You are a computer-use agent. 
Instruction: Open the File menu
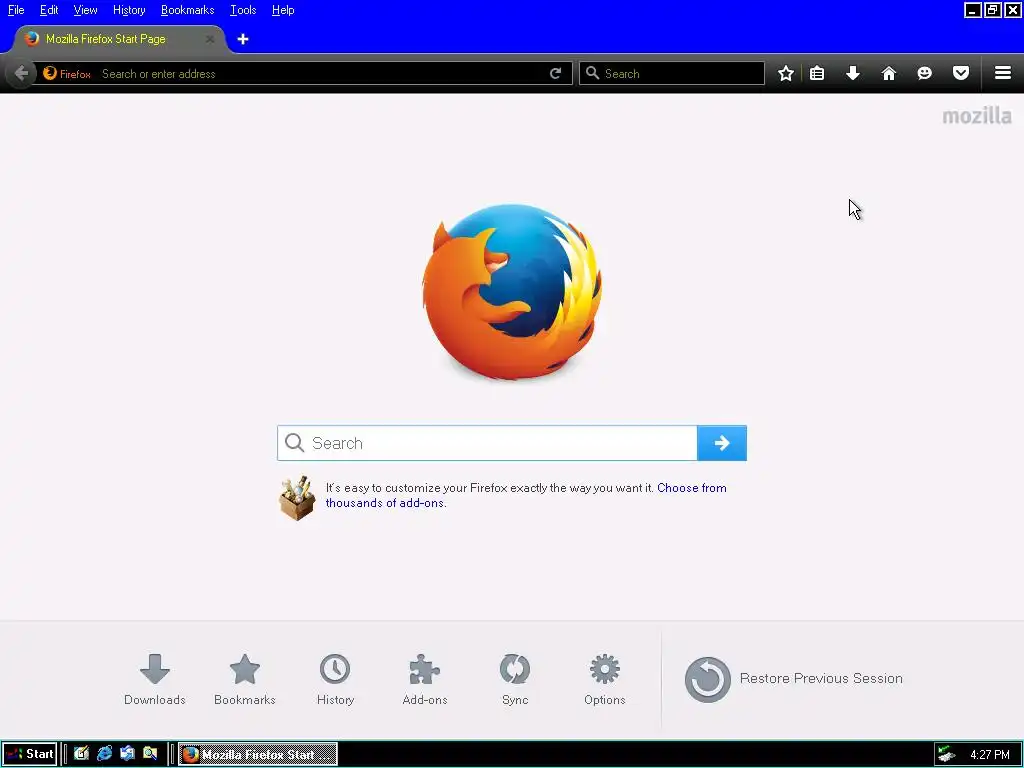[x=16, y=10]
